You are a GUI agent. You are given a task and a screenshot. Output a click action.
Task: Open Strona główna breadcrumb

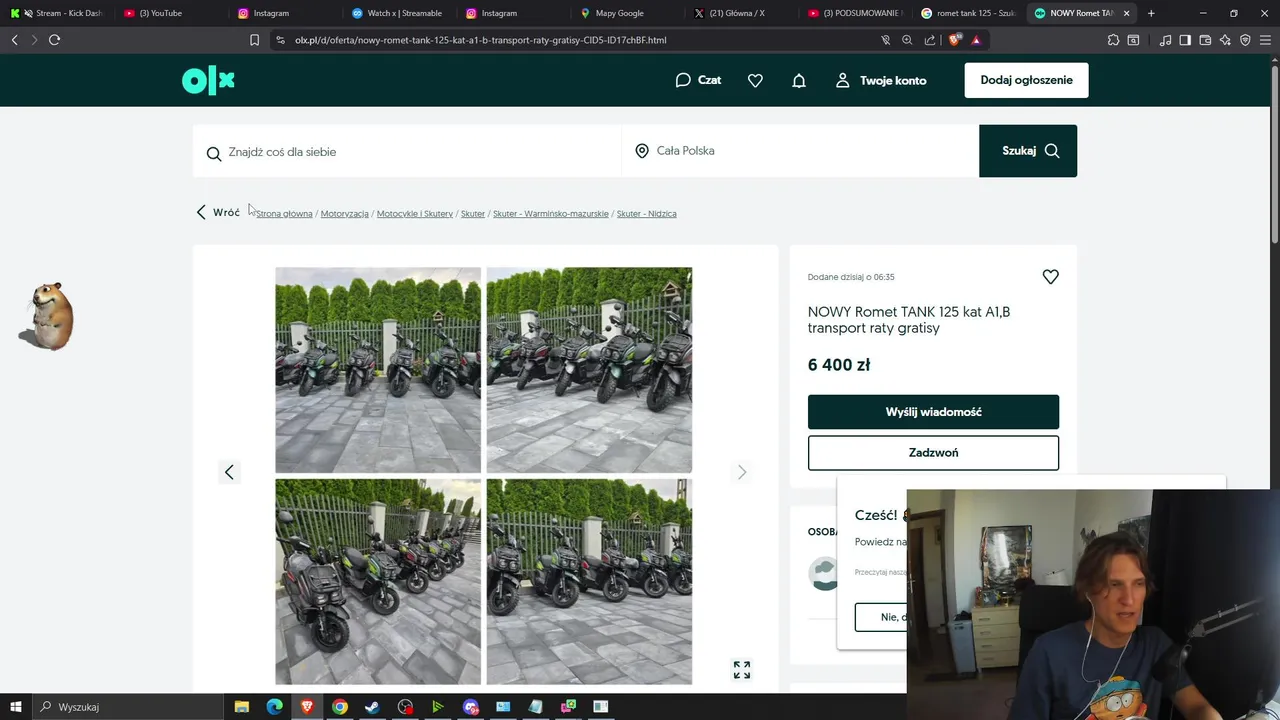[284, 214]
